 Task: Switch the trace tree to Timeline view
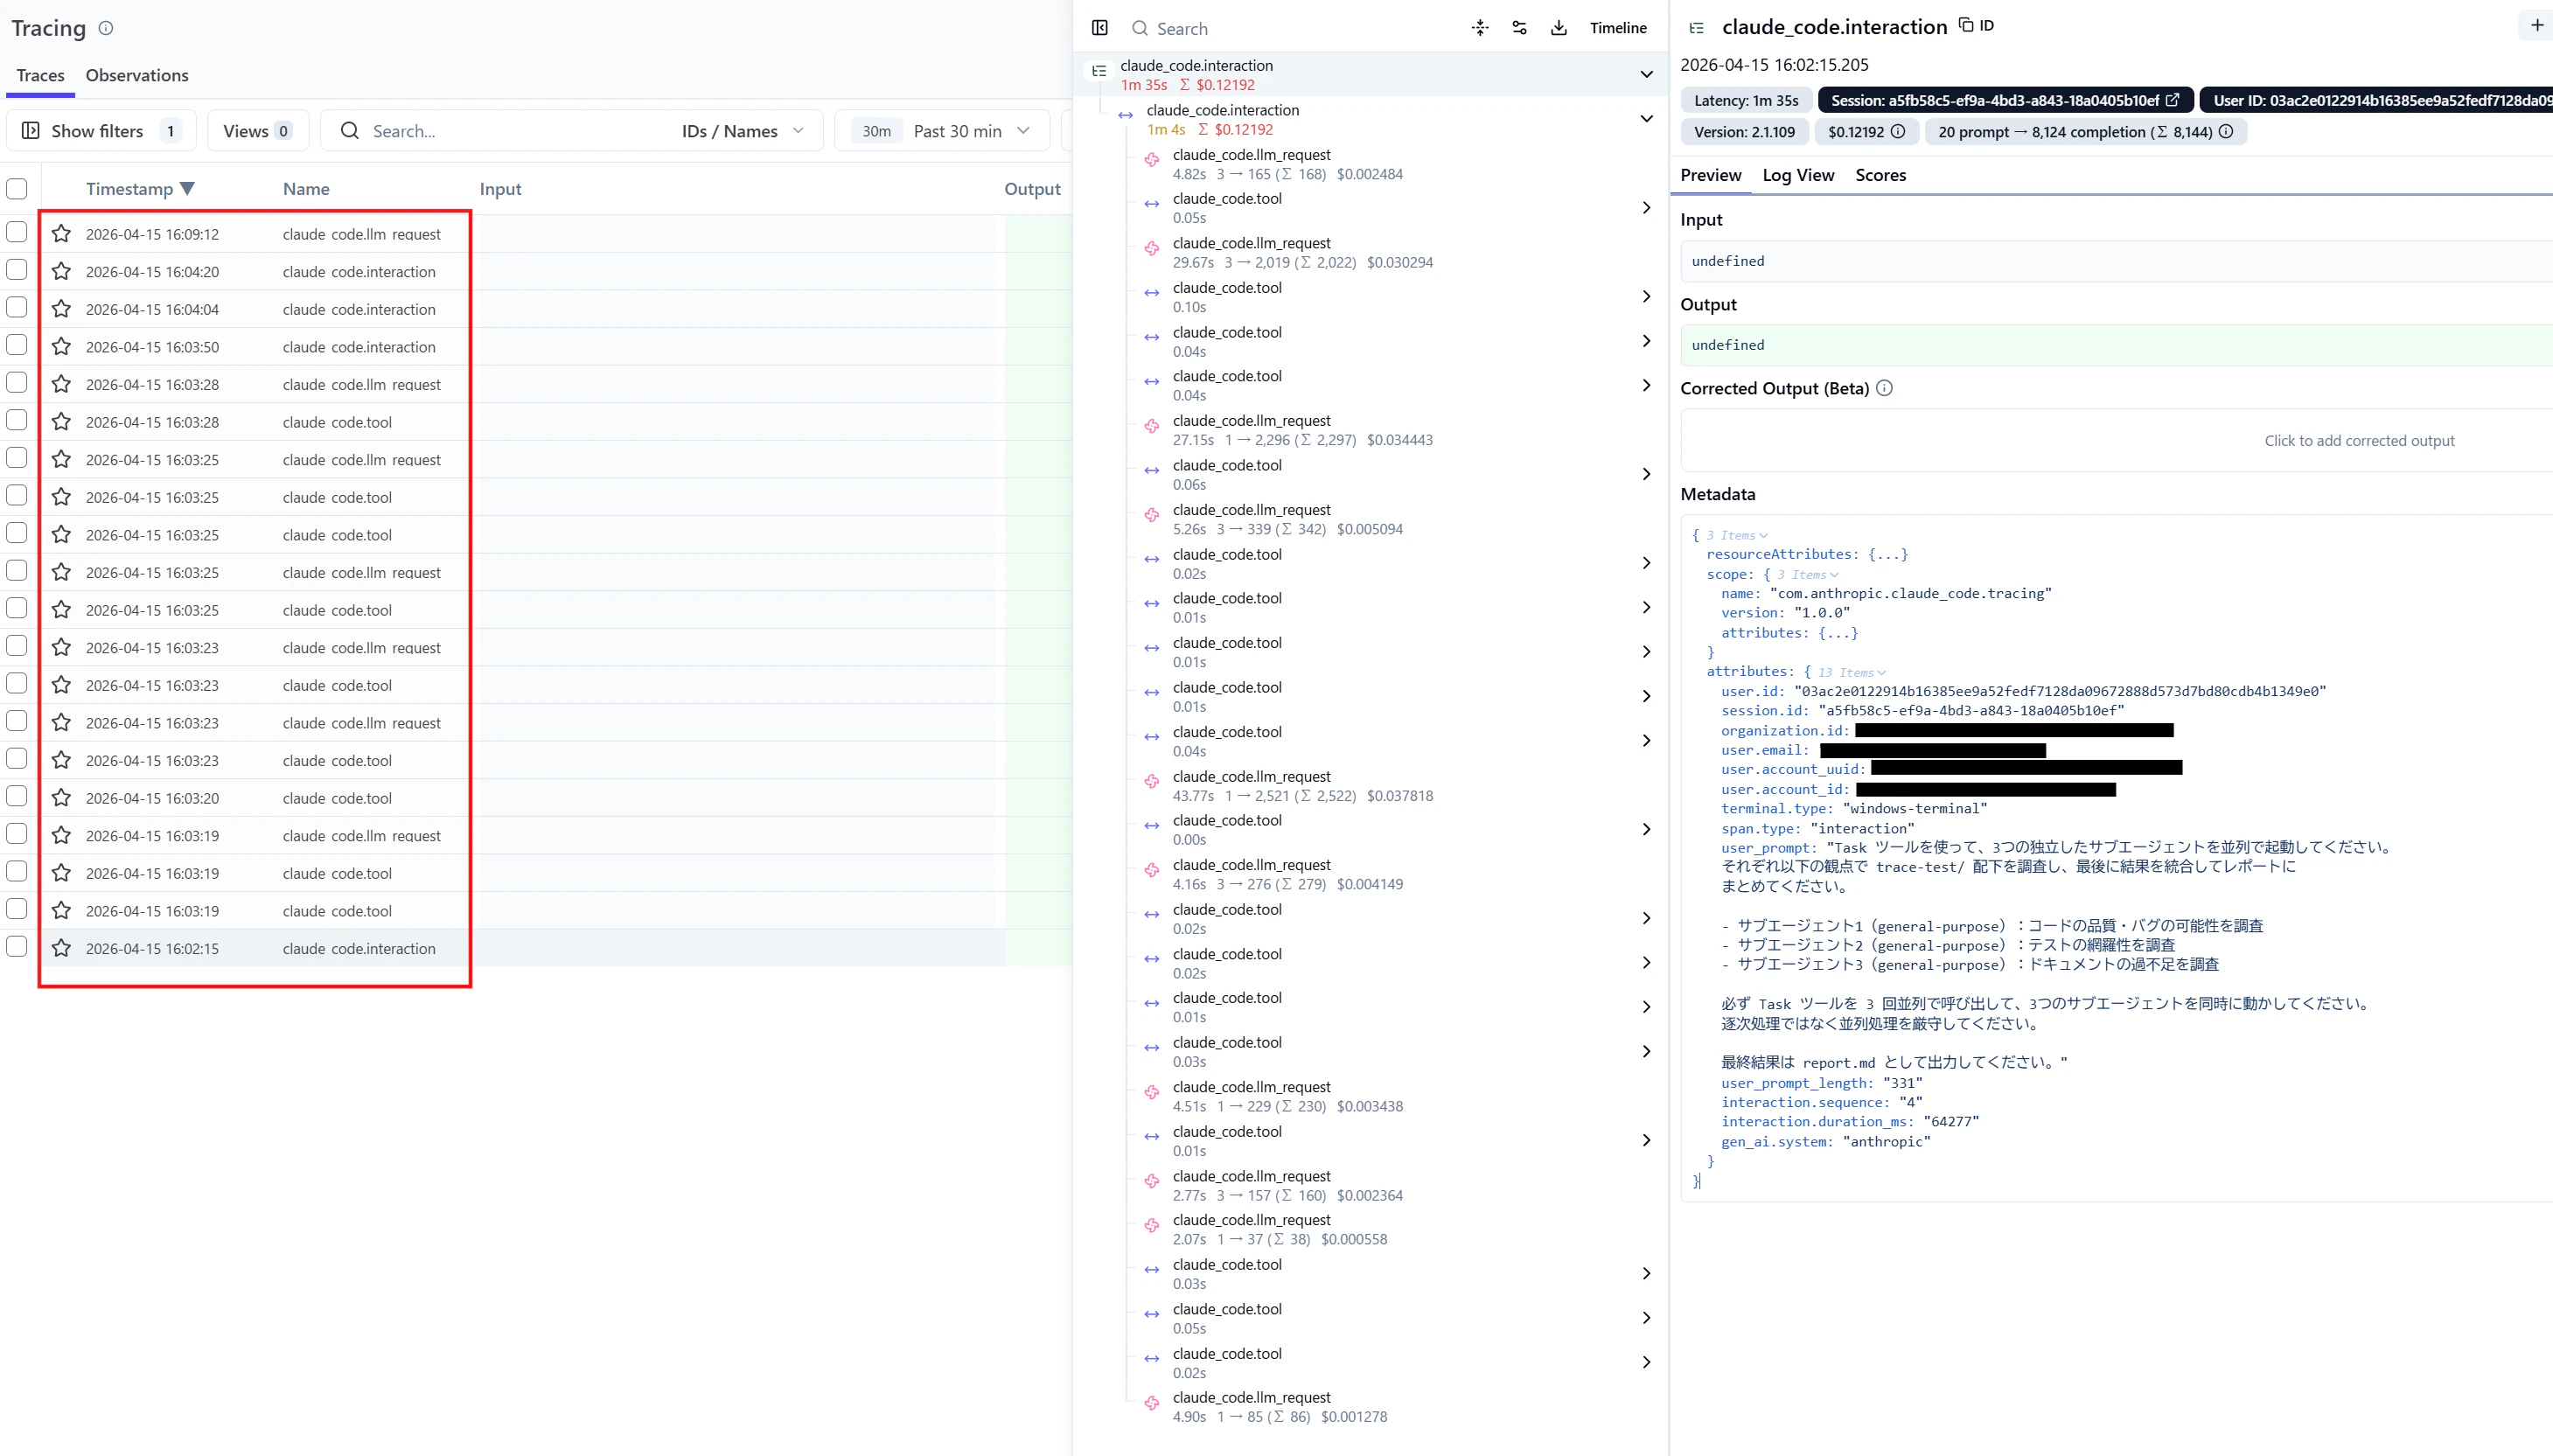click(x=1618, y=28)
